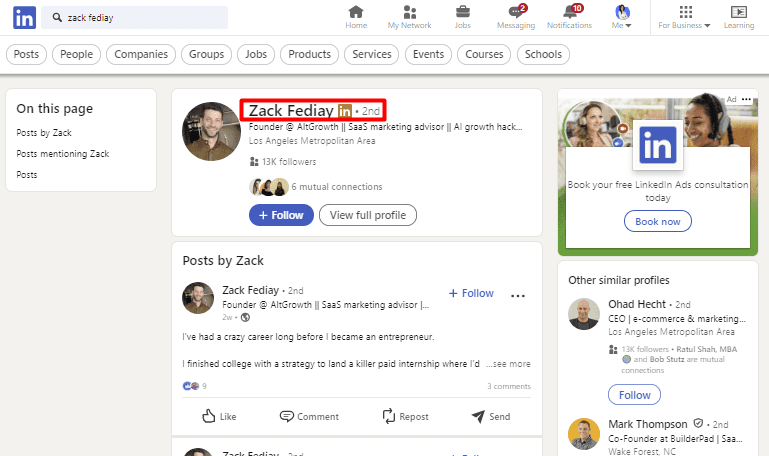Open Mark Thompson's profile photo
The image size is (769, 456).
(584, 434)
